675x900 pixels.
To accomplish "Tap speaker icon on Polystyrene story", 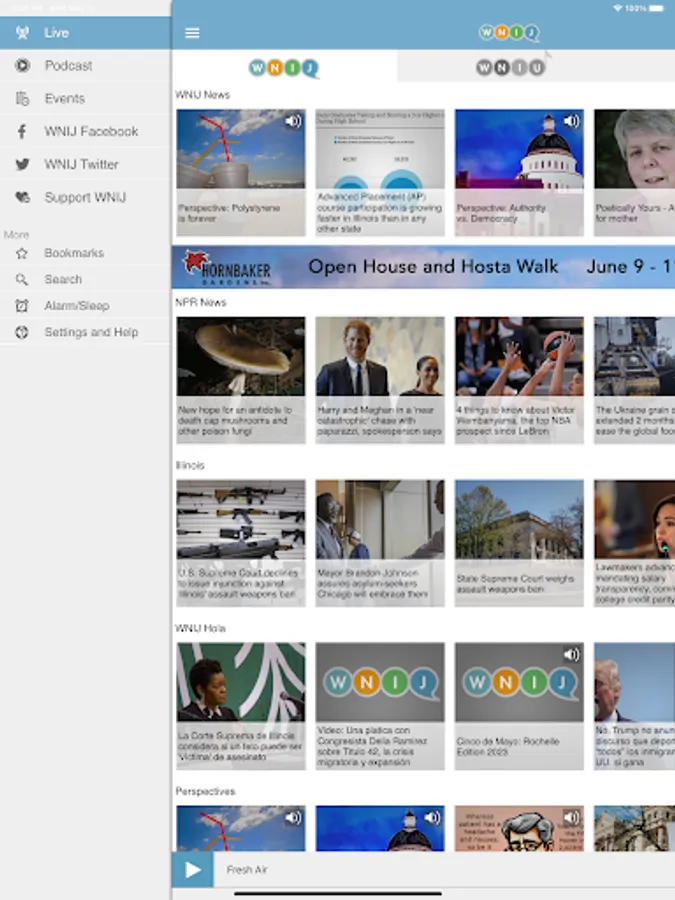I will [293, 121].
